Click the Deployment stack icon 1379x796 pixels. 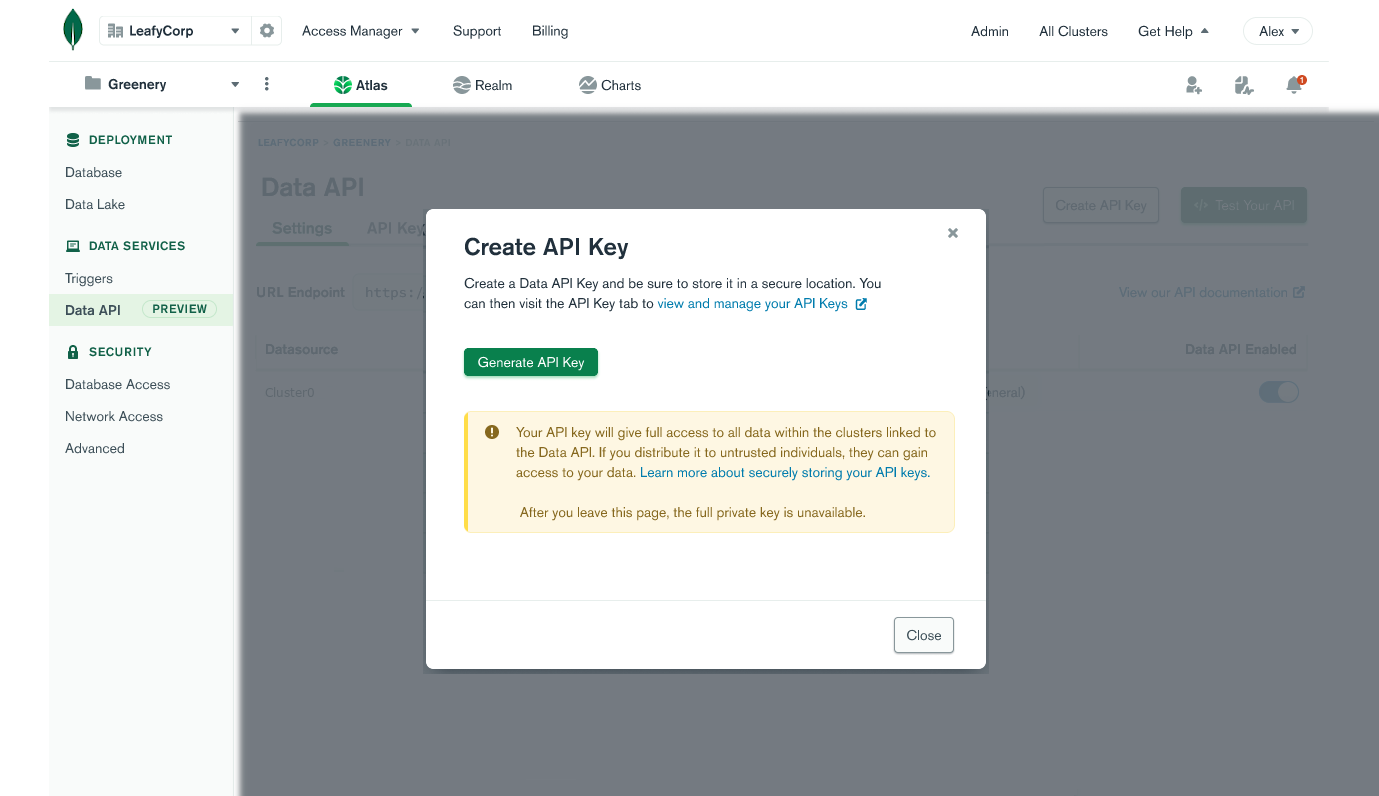click(x=73, y=140)
